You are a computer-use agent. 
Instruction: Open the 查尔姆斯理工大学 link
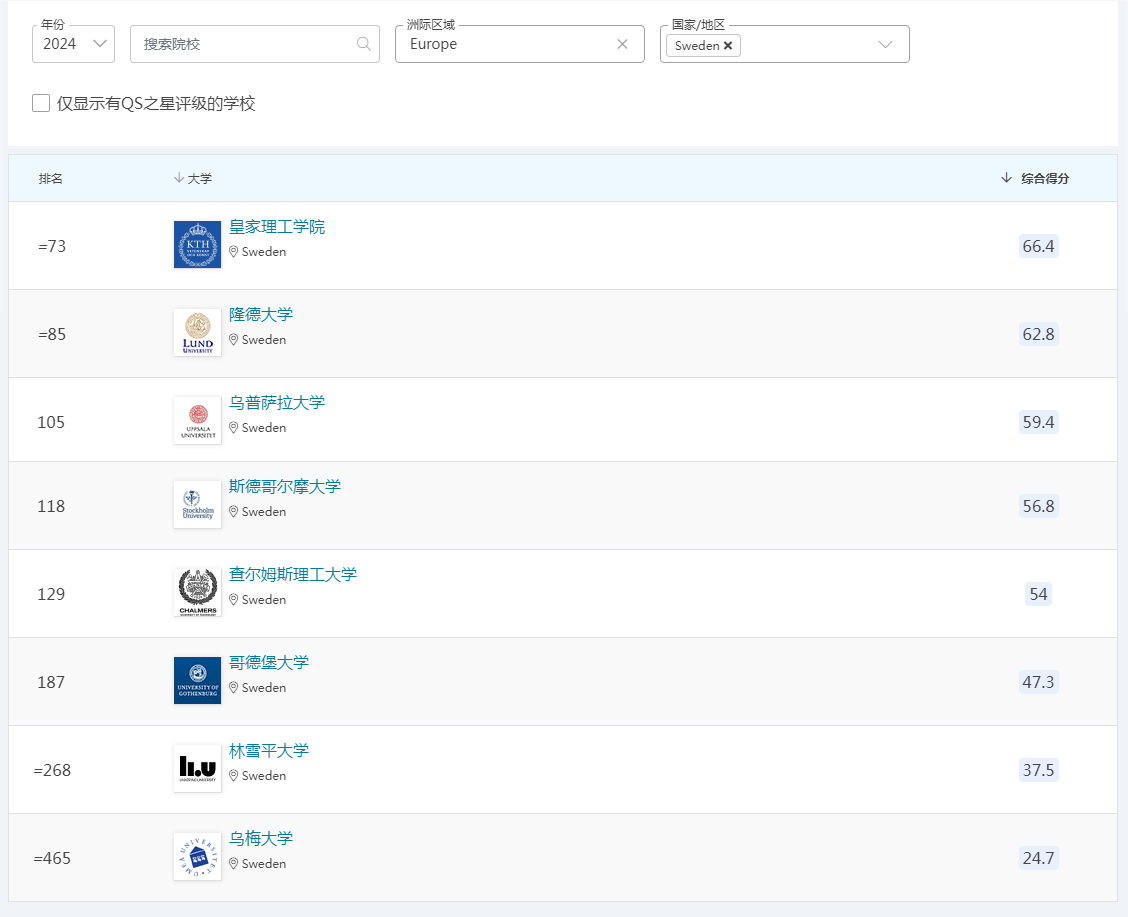(293, 575)
